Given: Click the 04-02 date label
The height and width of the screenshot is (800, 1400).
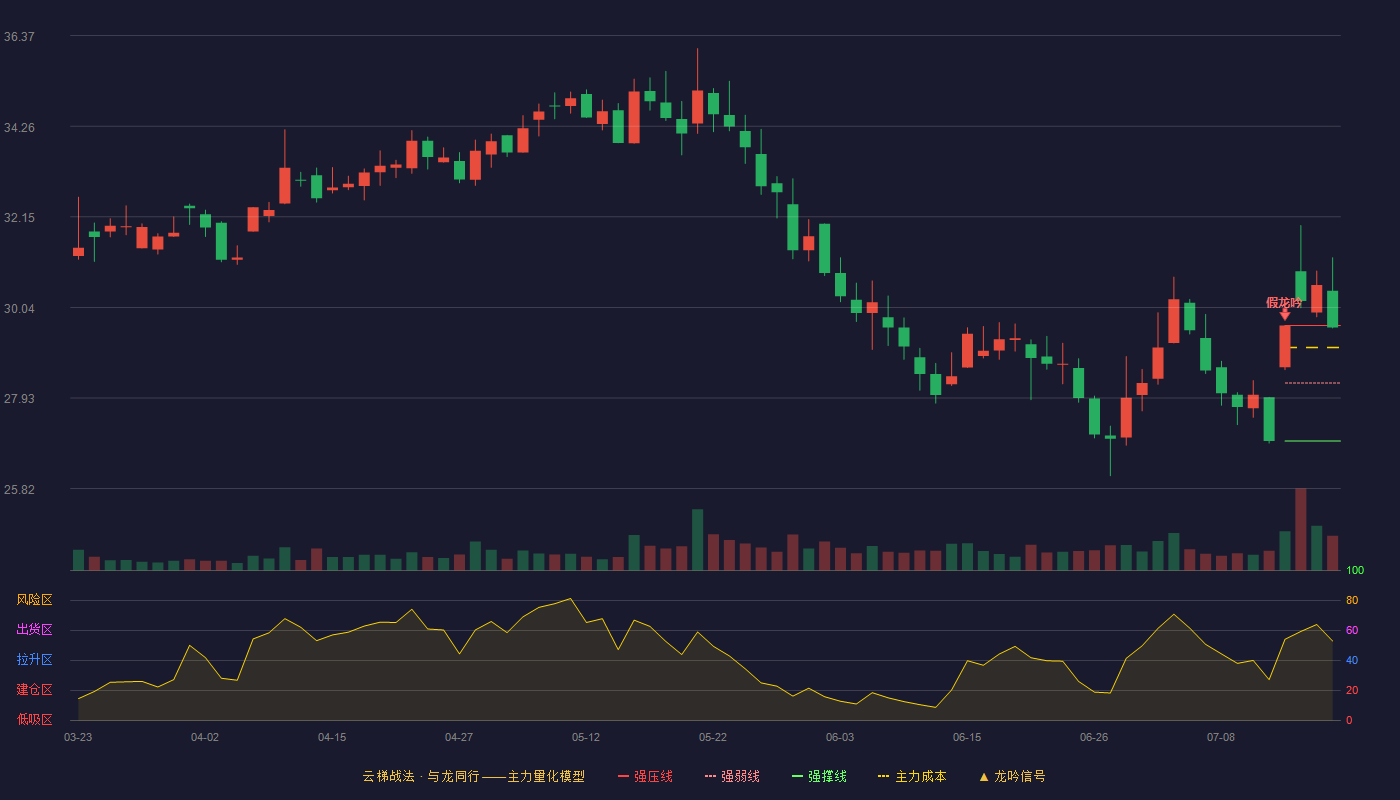Looking at the screenshot, I should 205,737.
